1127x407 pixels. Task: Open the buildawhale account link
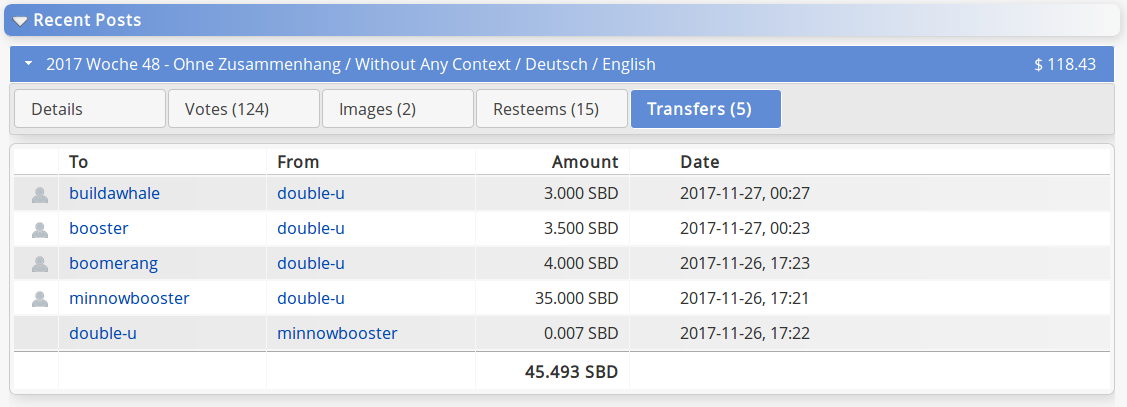pos(114,193)
